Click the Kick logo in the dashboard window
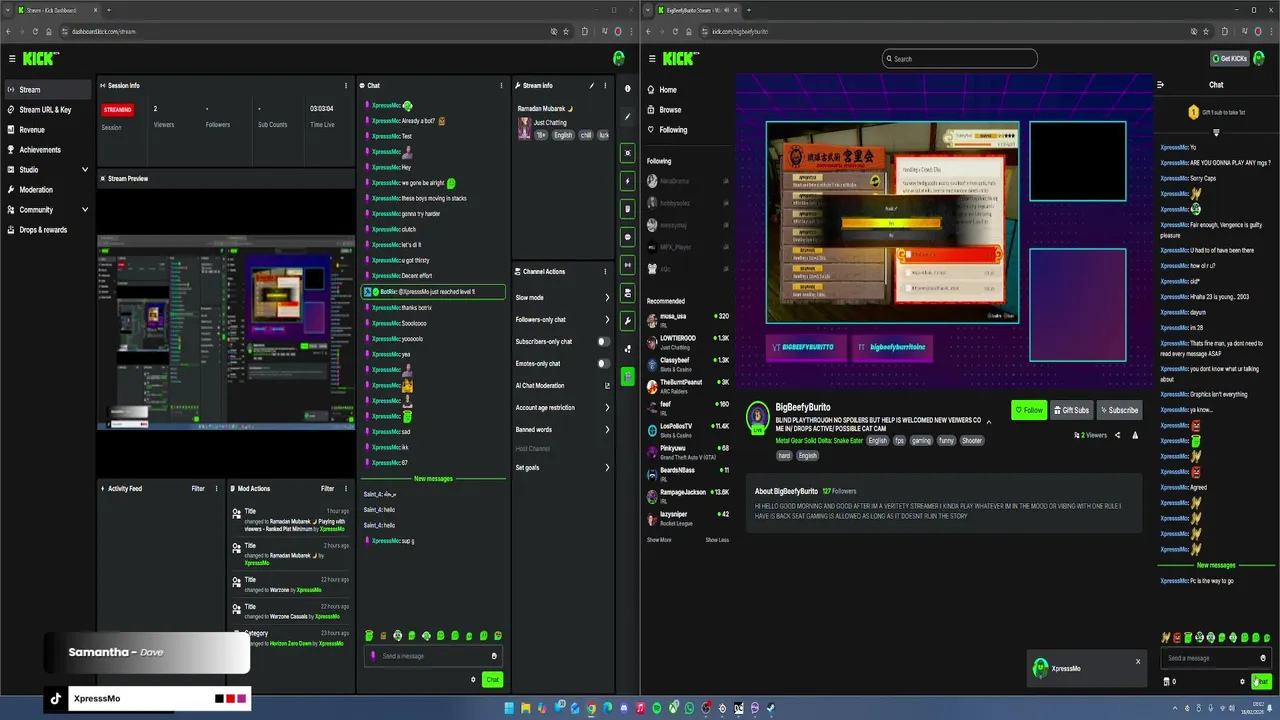The height and width of the screenshot is (720, 1280). coord(41,59)
